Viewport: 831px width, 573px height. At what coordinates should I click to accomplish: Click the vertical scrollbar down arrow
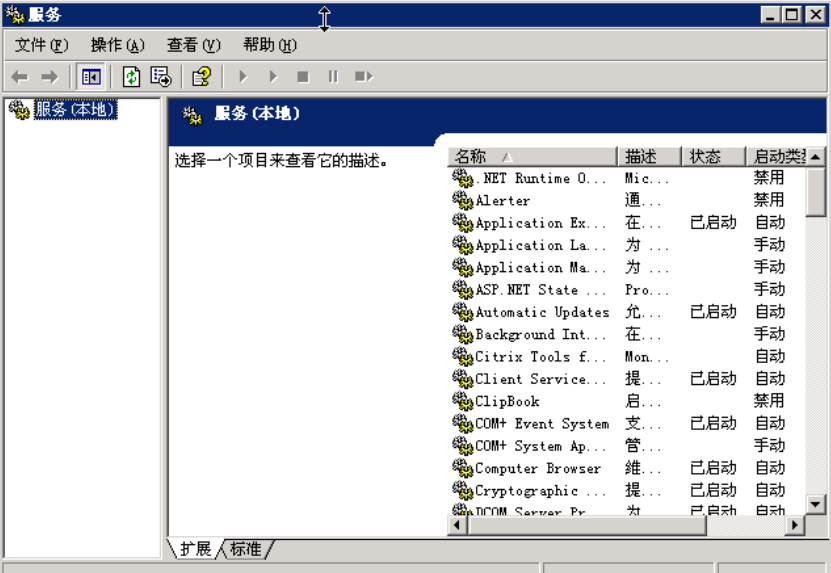point(816,505)
